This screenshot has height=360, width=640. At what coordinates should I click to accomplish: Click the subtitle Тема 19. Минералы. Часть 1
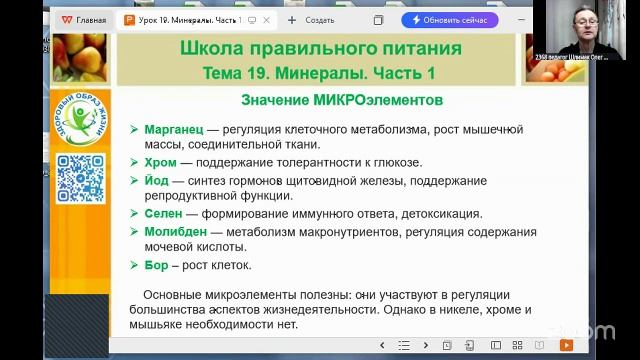319,73
